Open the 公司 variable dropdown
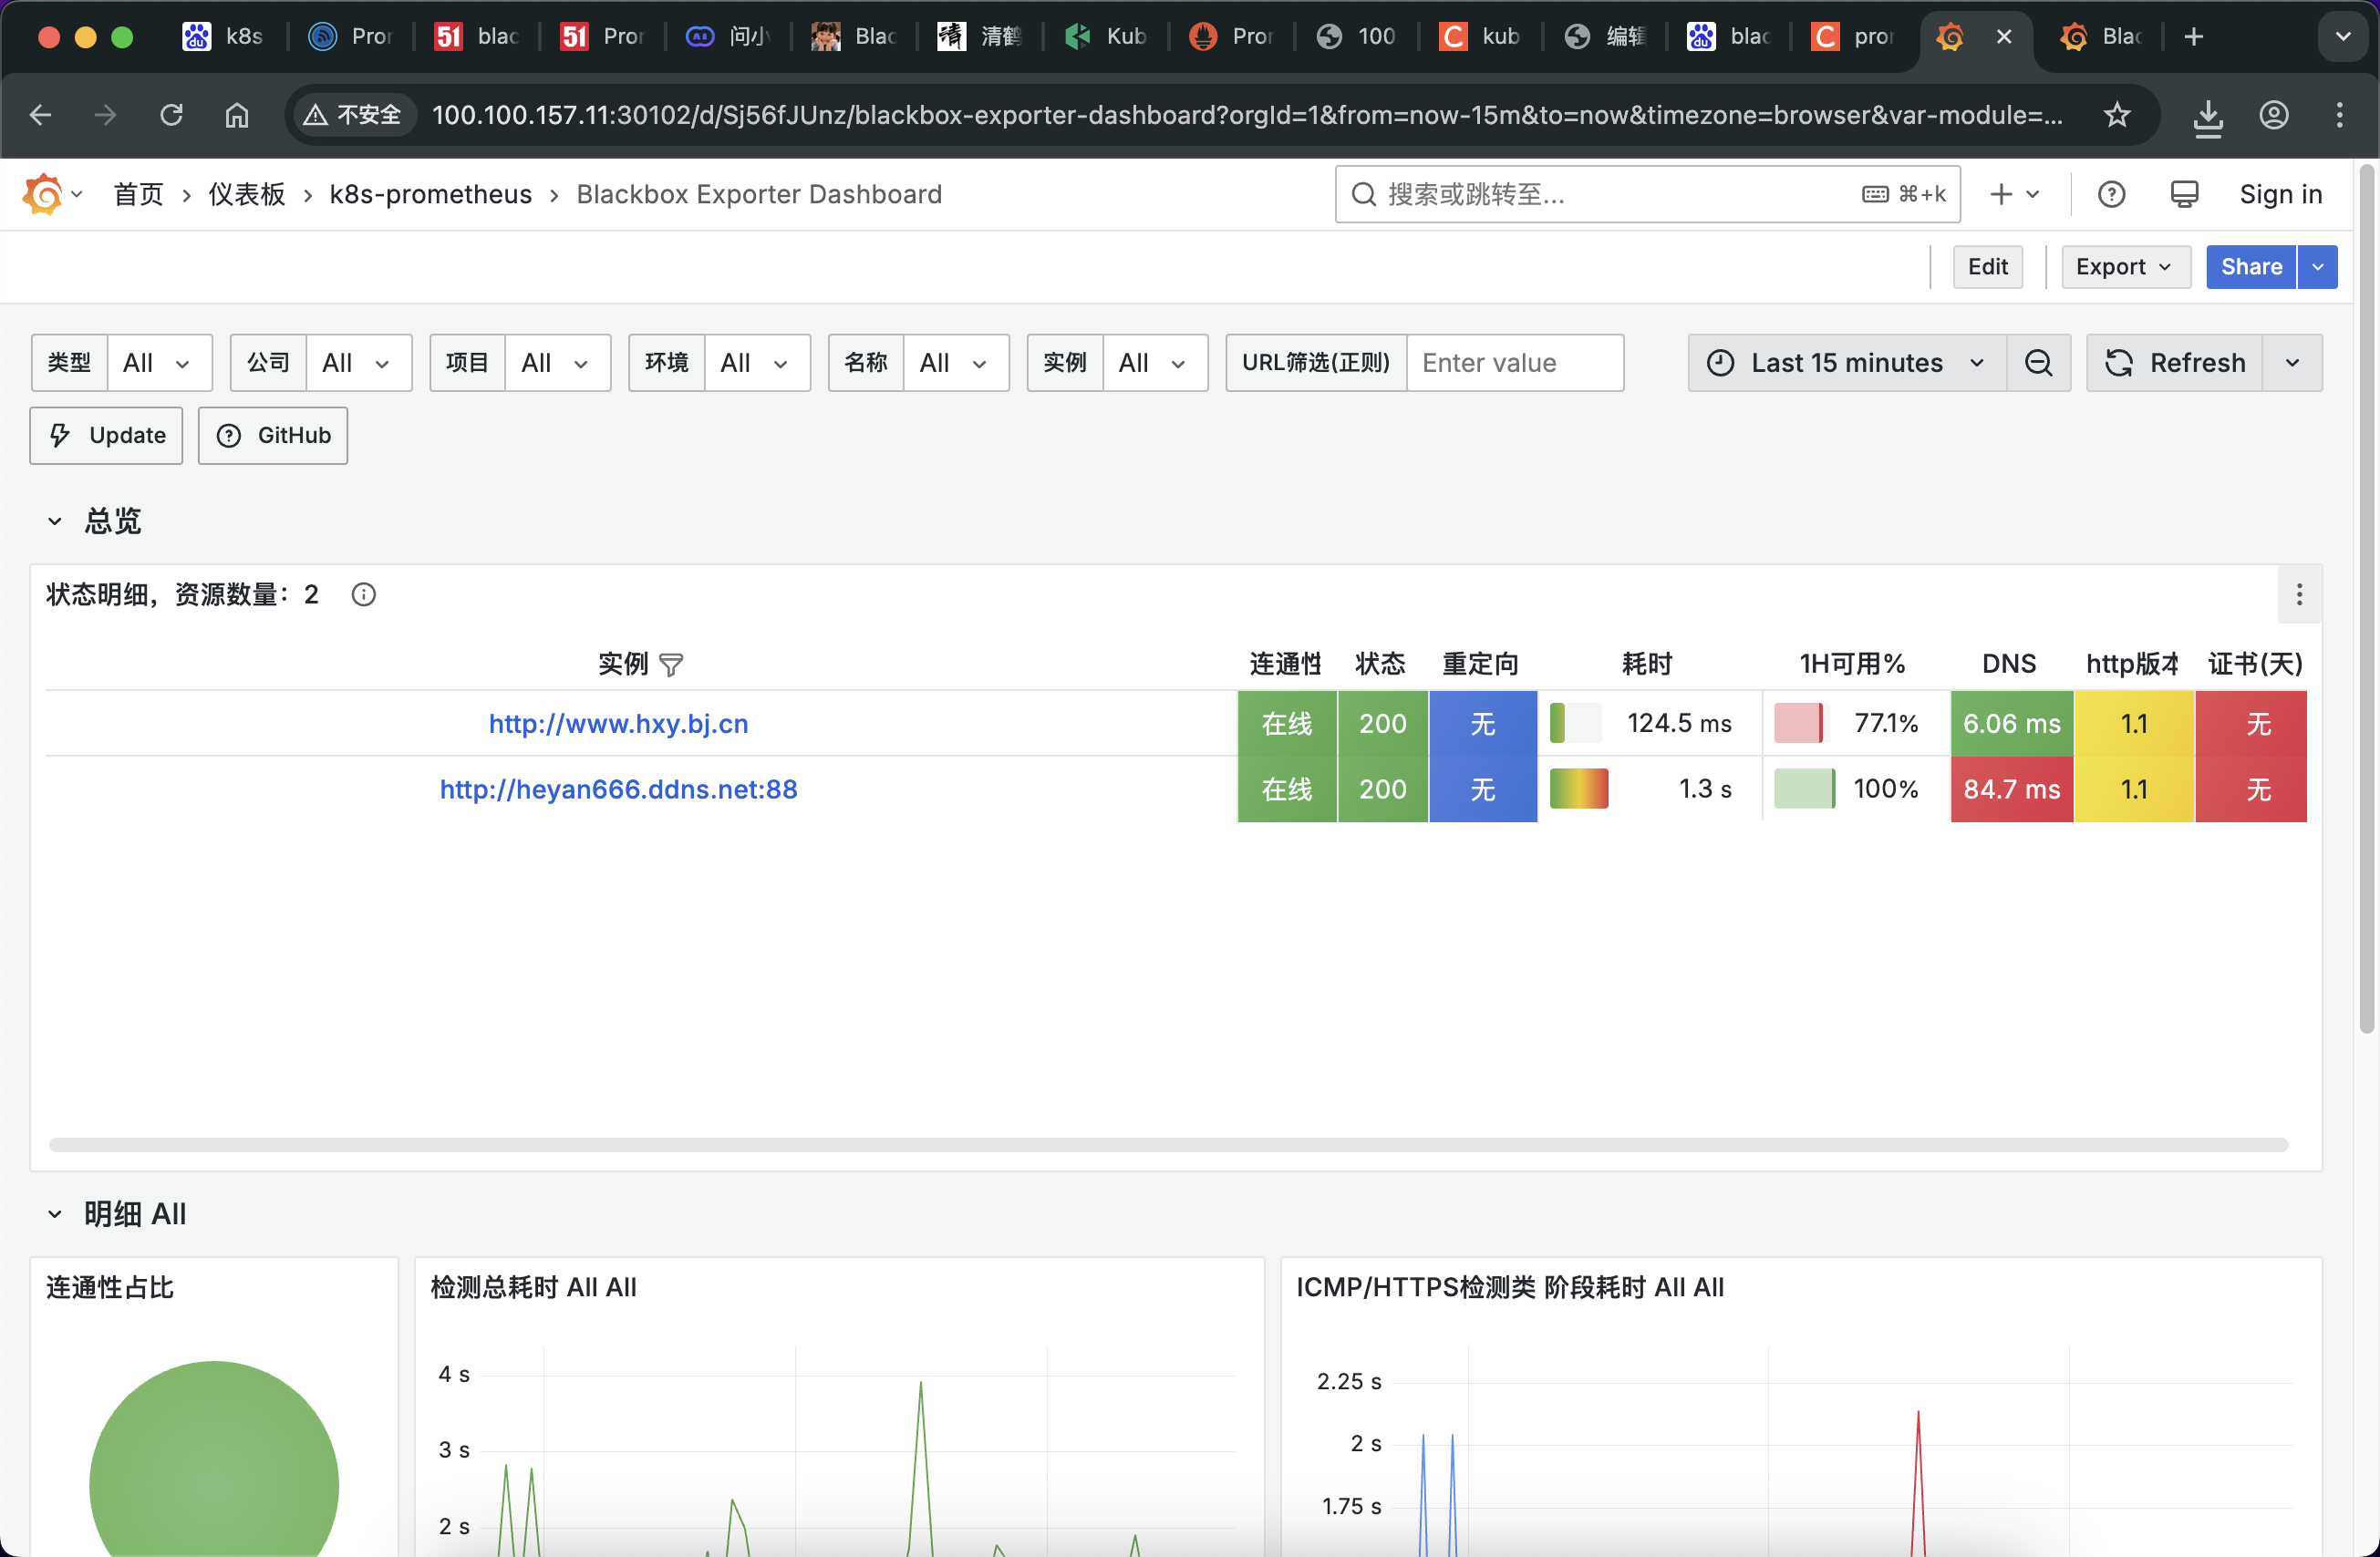 coord(358,363)
